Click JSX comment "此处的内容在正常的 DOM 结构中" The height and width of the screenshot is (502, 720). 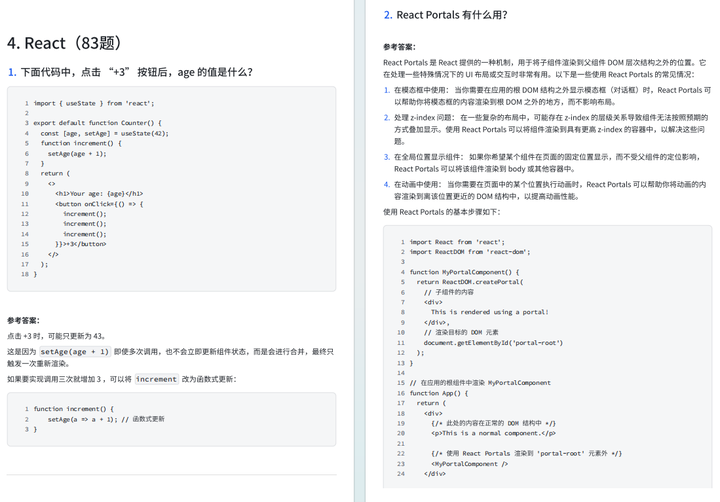[x=494, y=423]
